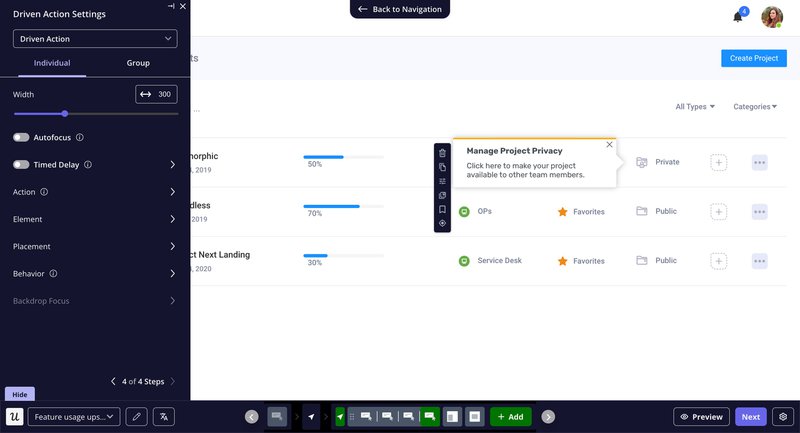
Task: Open the All Types filter dropdown
Action: coord(695,106)
